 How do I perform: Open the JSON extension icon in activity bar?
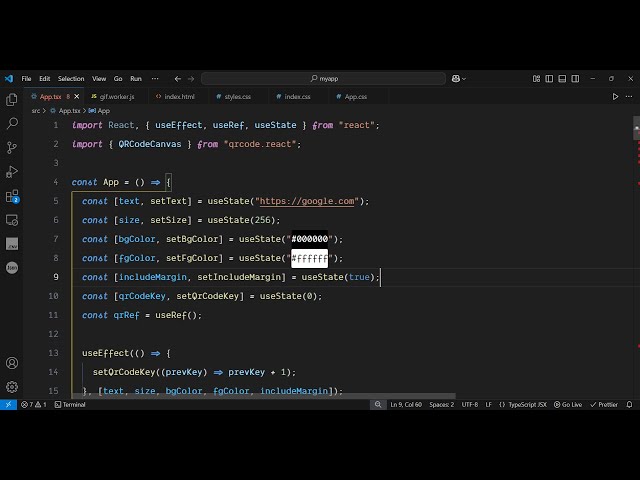(12, 268)
